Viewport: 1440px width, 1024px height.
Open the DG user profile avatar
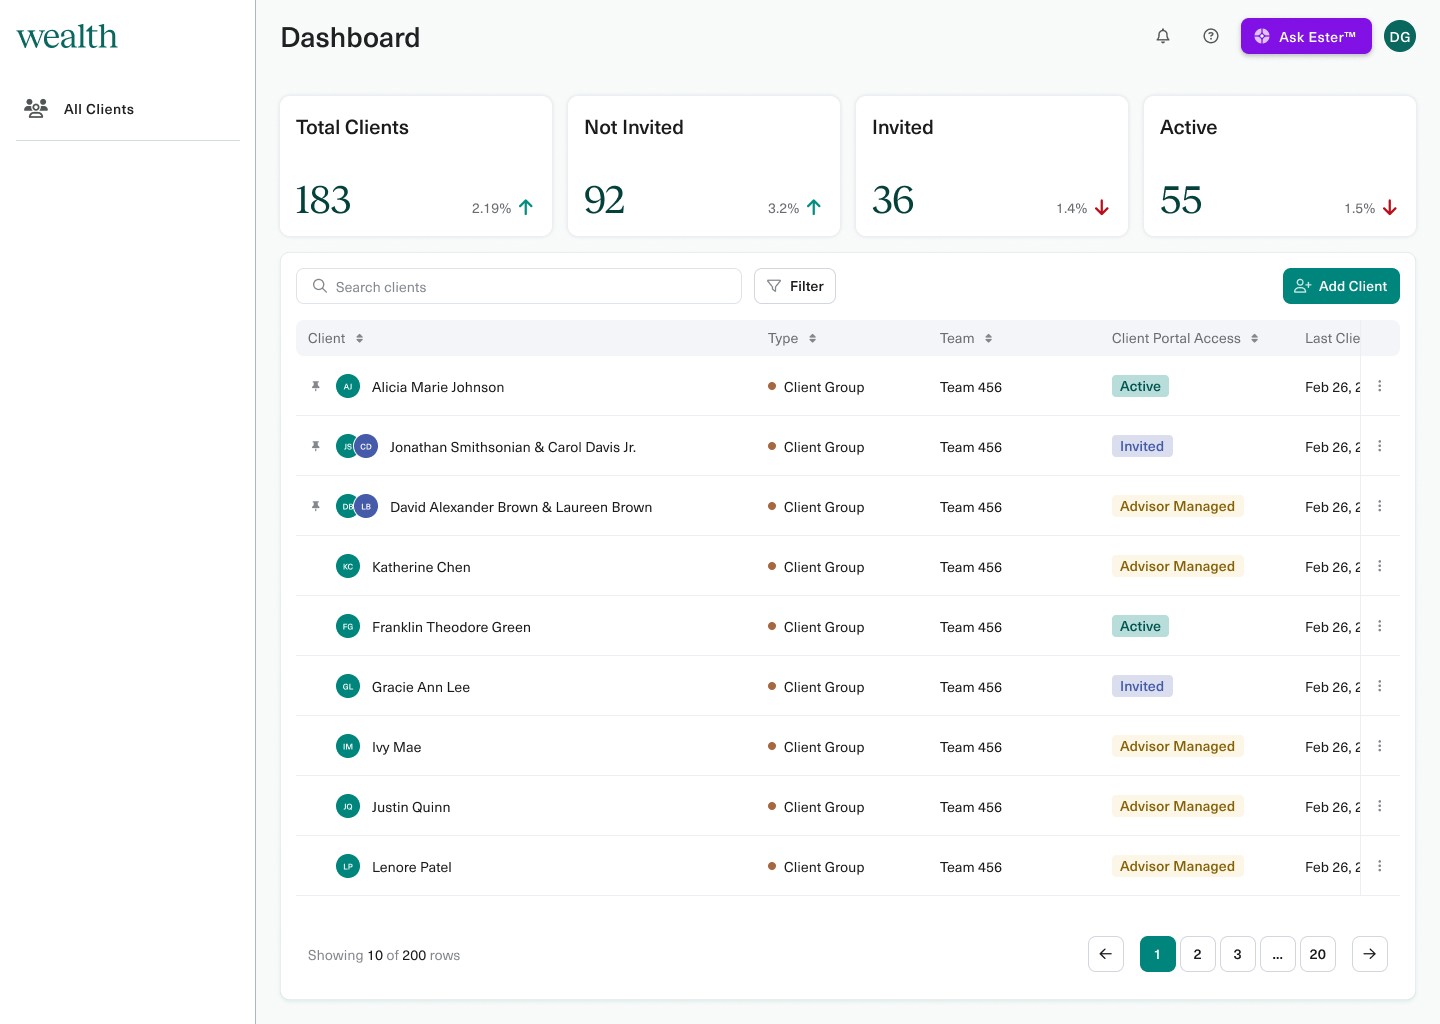[1399, 37]
